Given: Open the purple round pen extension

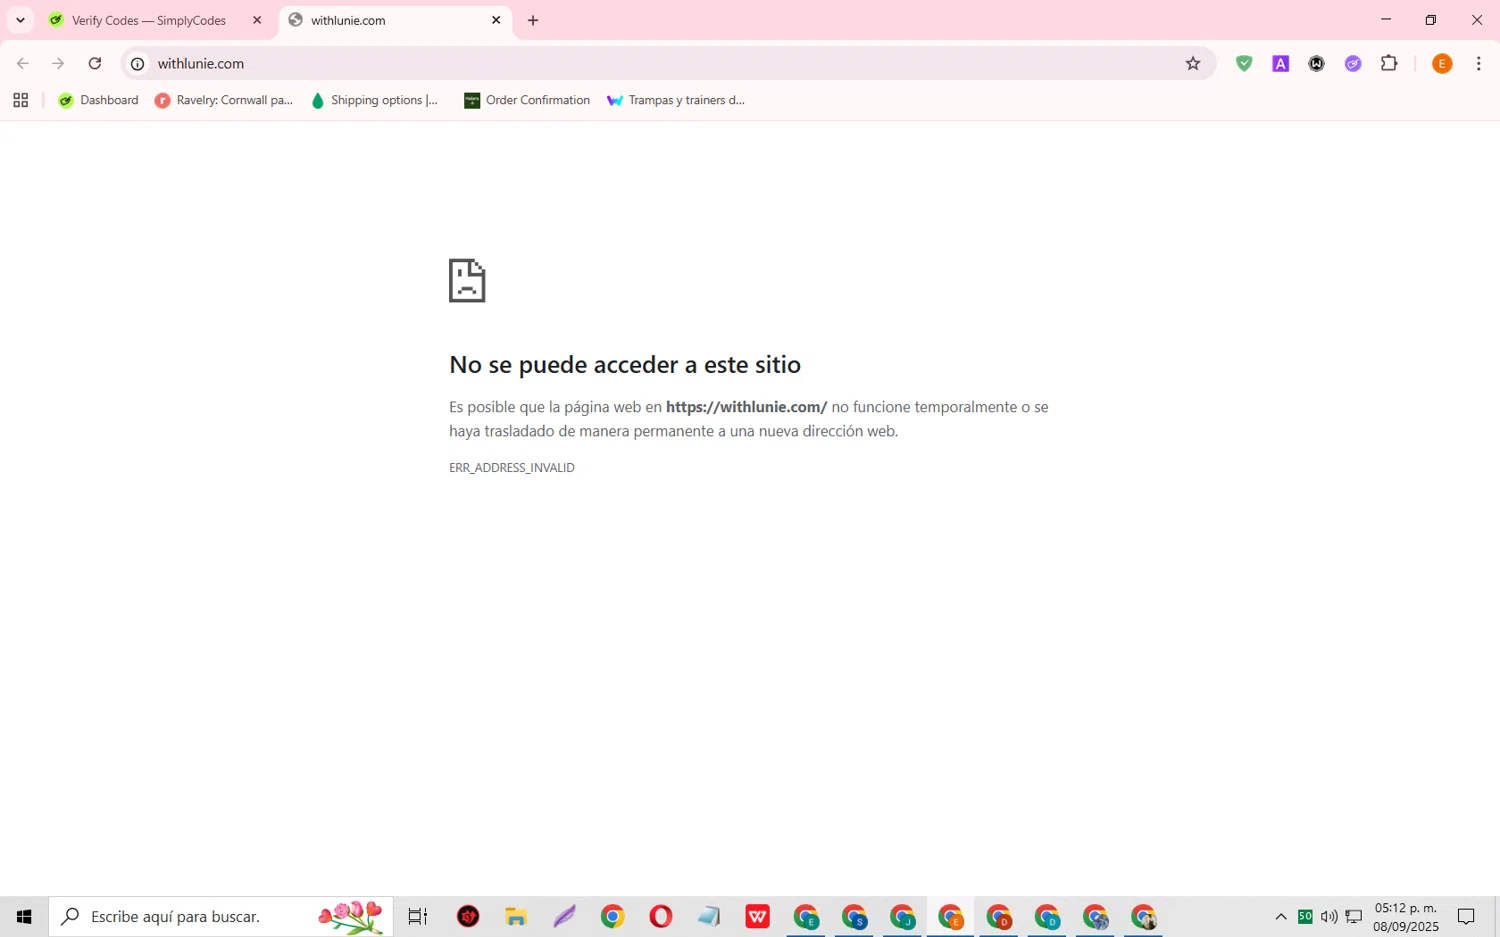Looking at the screenshot, I should [1353, 63].
